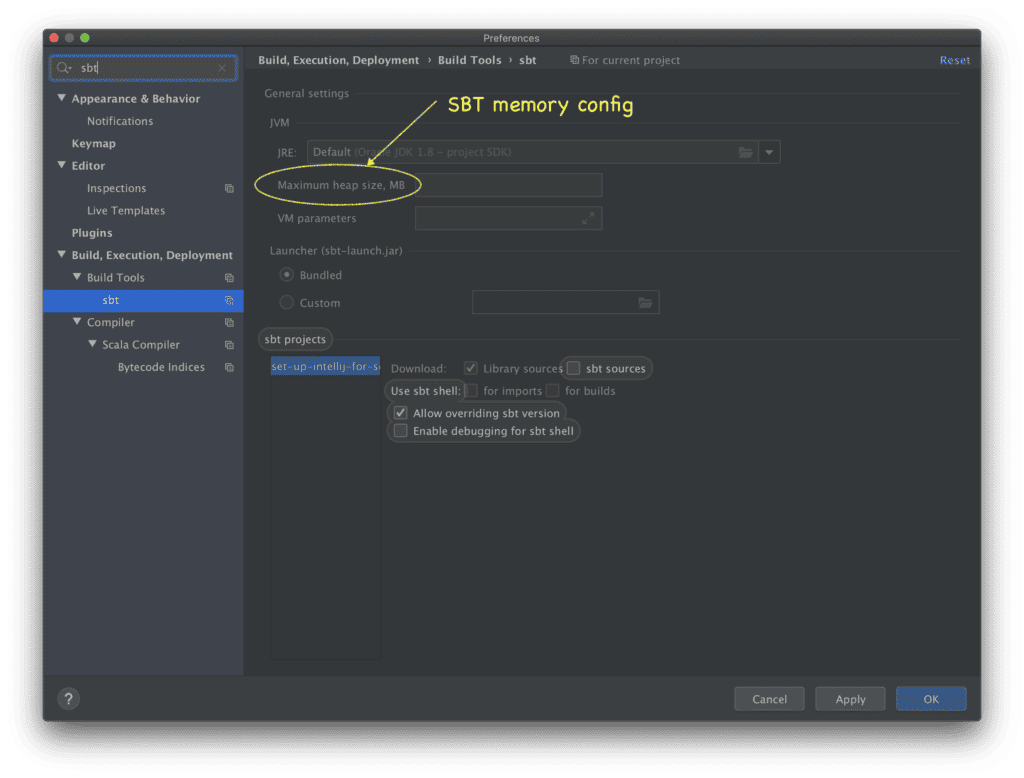Image resolution: width=1024 pixels, height=778 pixels.
Task: Browse for JRE using folder icon
Action: (745, 152)
